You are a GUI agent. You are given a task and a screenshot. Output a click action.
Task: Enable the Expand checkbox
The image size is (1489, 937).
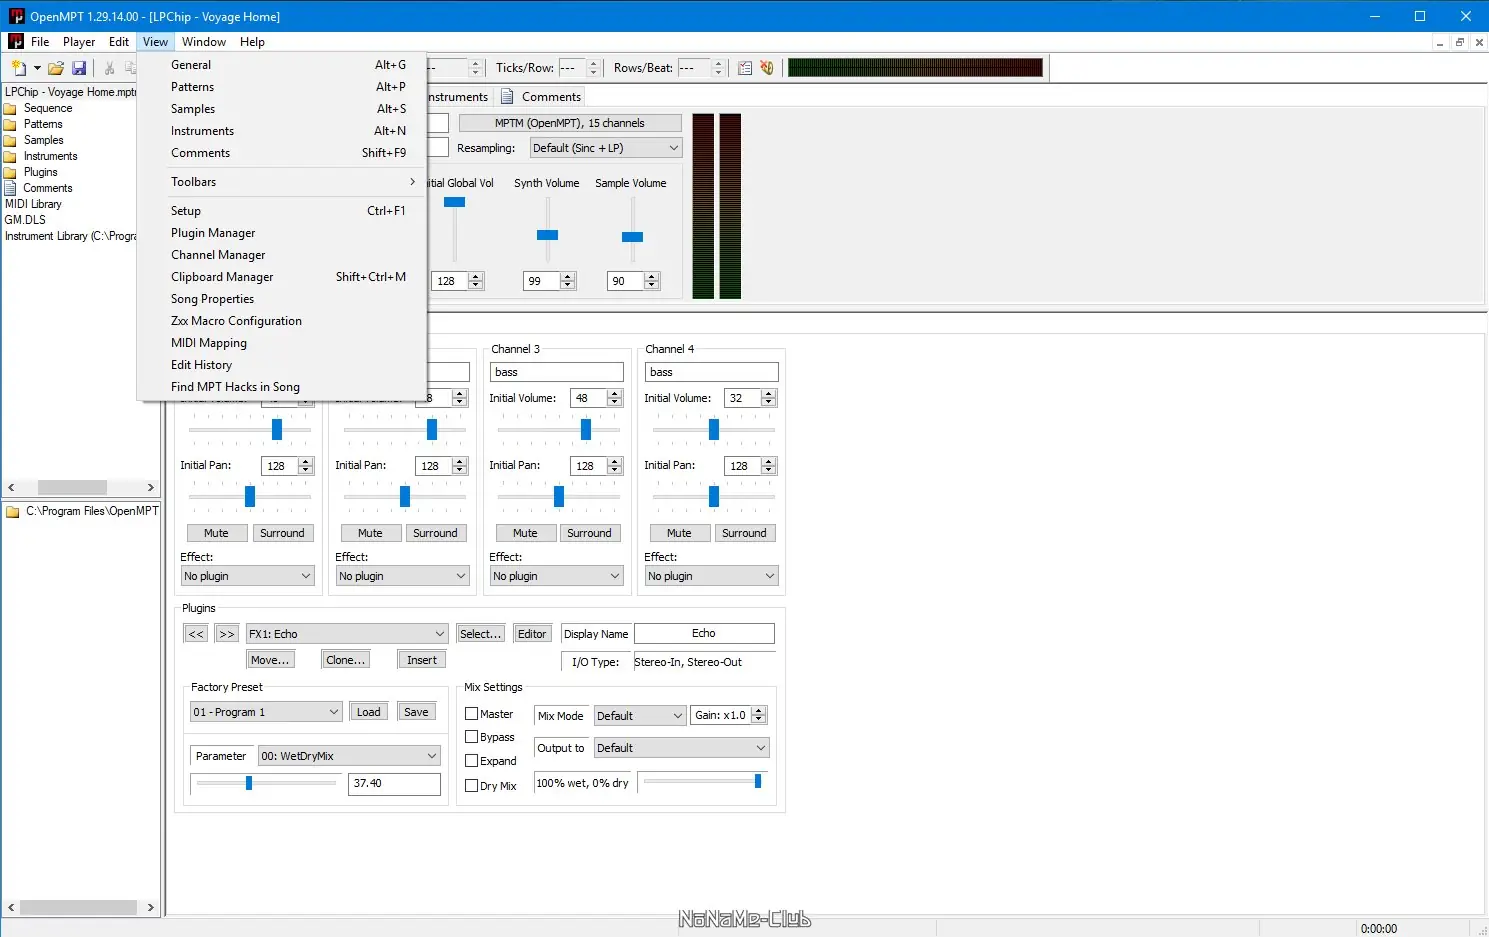(472, 761)
